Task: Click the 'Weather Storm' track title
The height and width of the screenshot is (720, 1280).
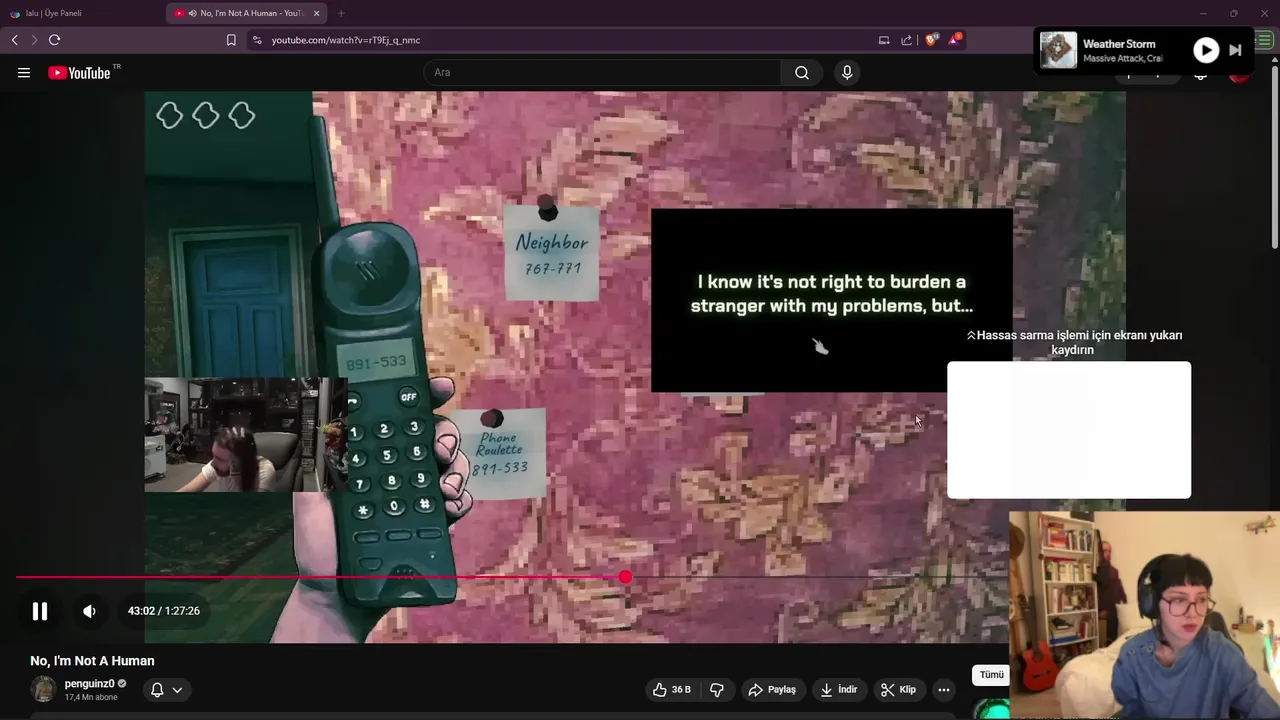Action: [x=1119, y=44]
